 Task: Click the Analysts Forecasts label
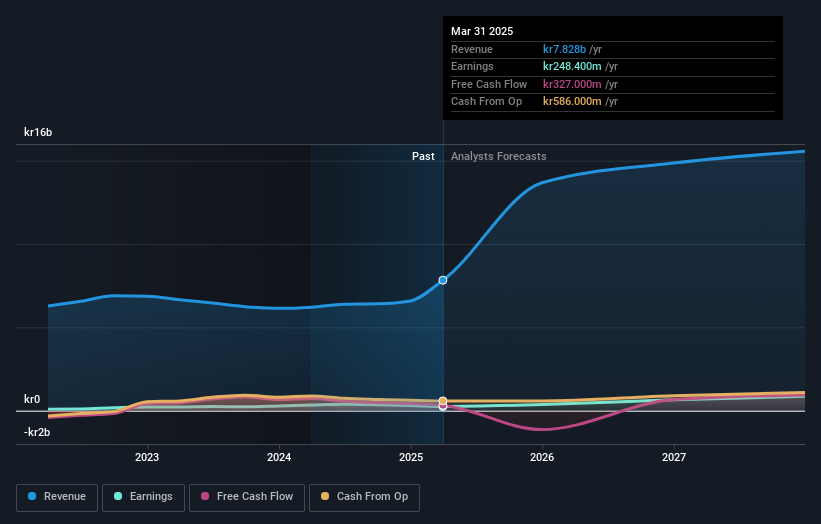pos(498,156)
